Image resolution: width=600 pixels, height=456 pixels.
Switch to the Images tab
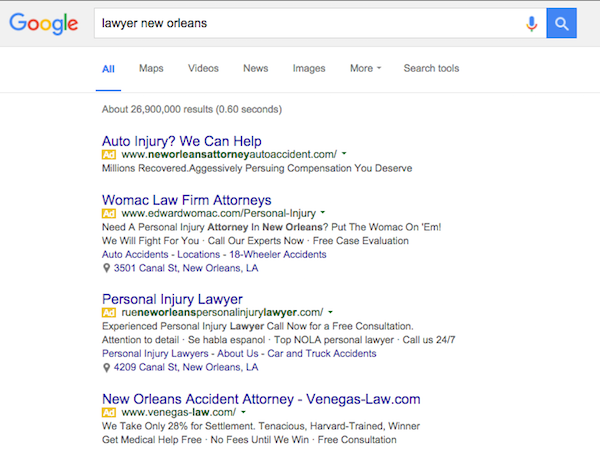(x=308, y=69)
